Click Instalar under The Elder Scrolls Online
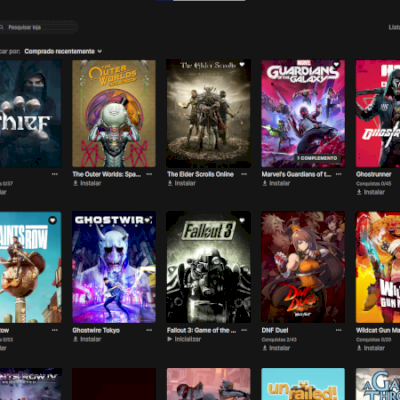The image size is (400, 400). pyautogui.click(x=181, y=183)
